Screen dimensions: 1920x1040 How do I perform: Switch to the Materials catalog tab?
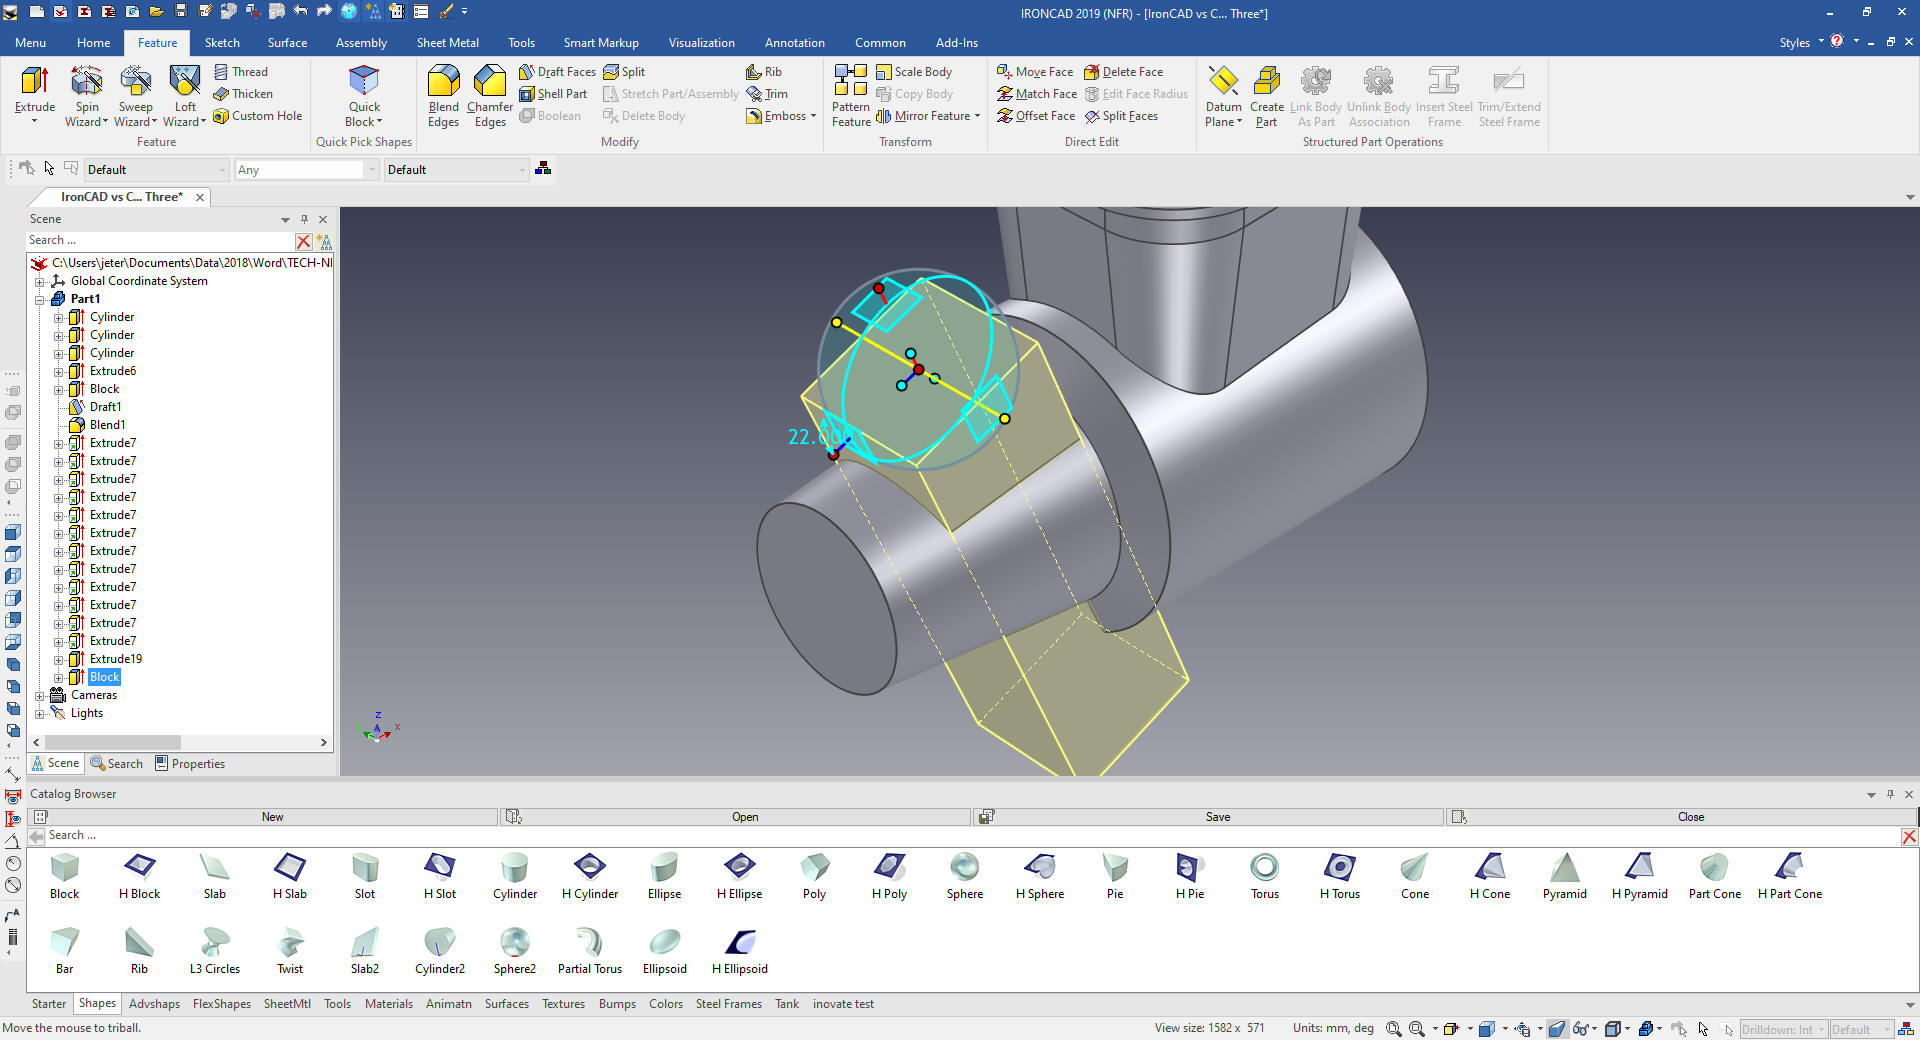coord(388,1004)
